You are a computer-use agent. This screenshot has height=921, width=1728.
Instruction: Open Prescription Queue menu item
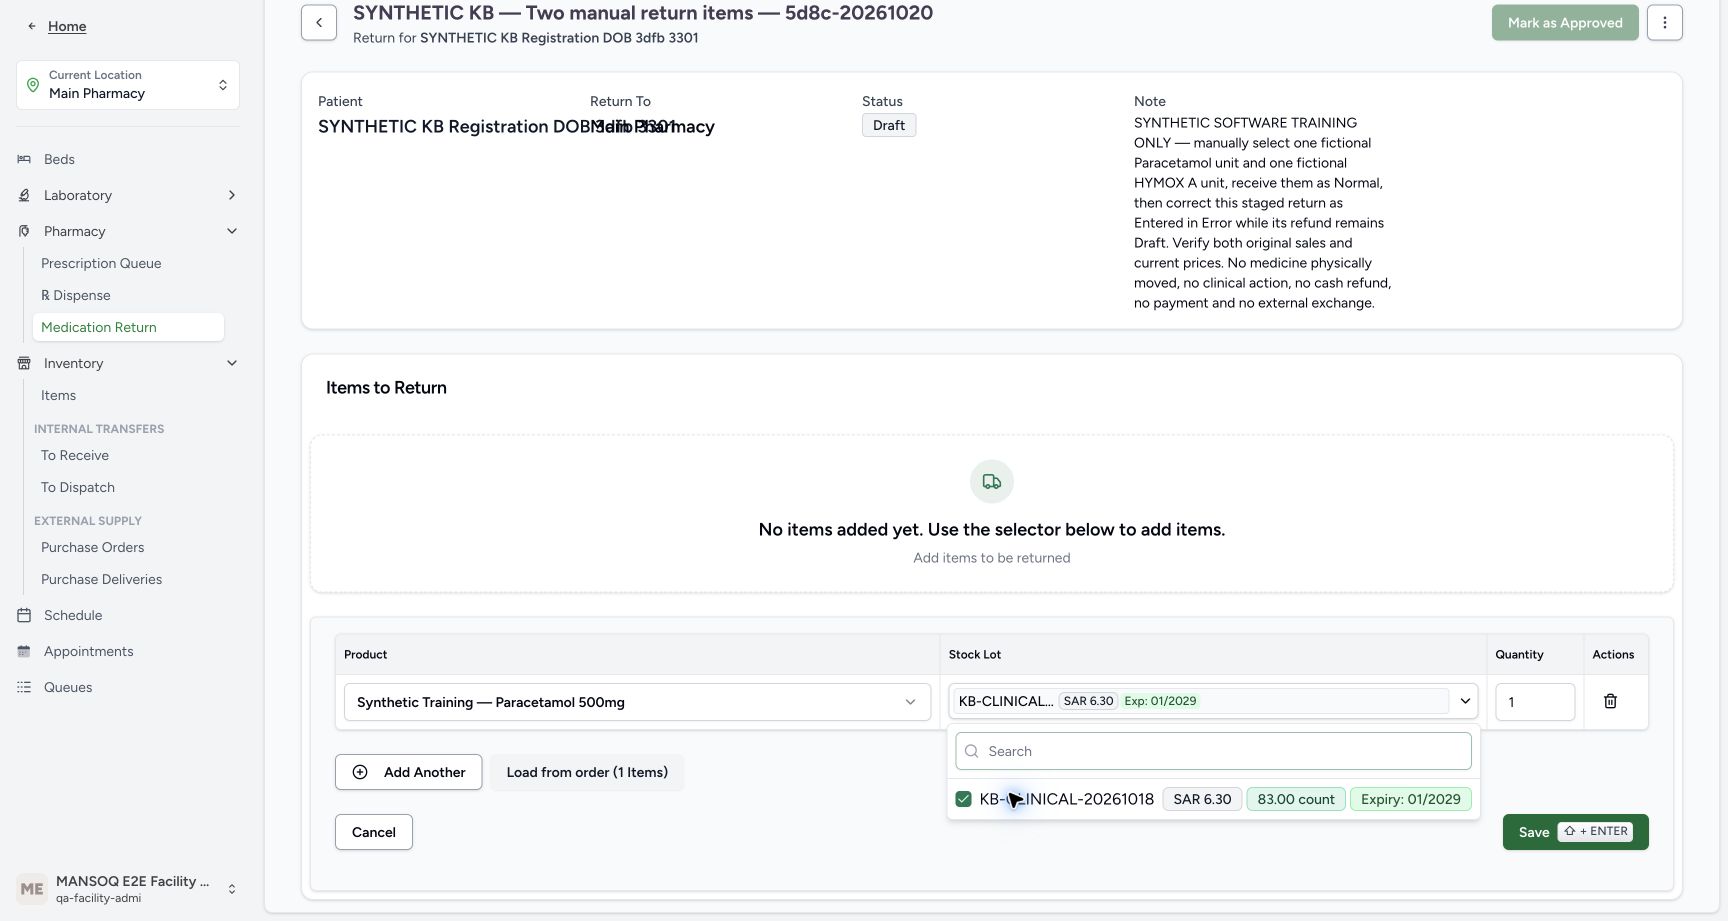pos(101,263)
